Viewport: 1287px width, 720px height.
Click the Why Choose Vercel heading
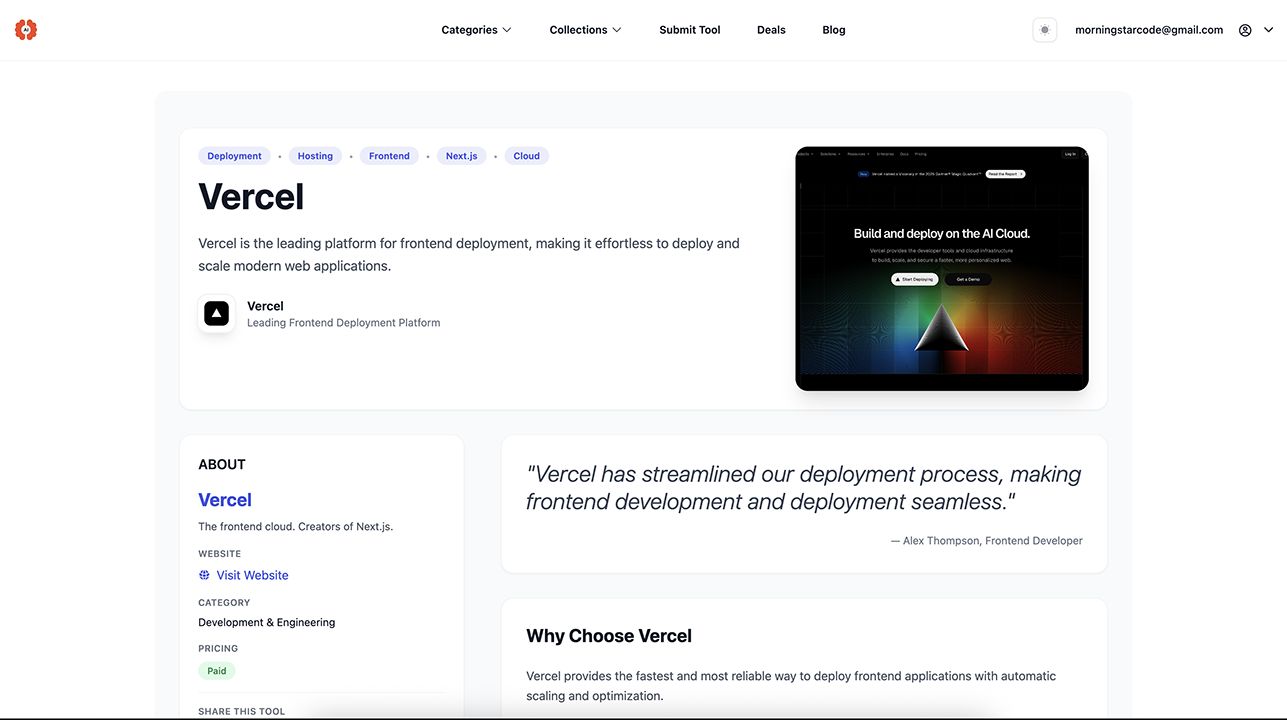pyautogui.click(x=609, y=636)
